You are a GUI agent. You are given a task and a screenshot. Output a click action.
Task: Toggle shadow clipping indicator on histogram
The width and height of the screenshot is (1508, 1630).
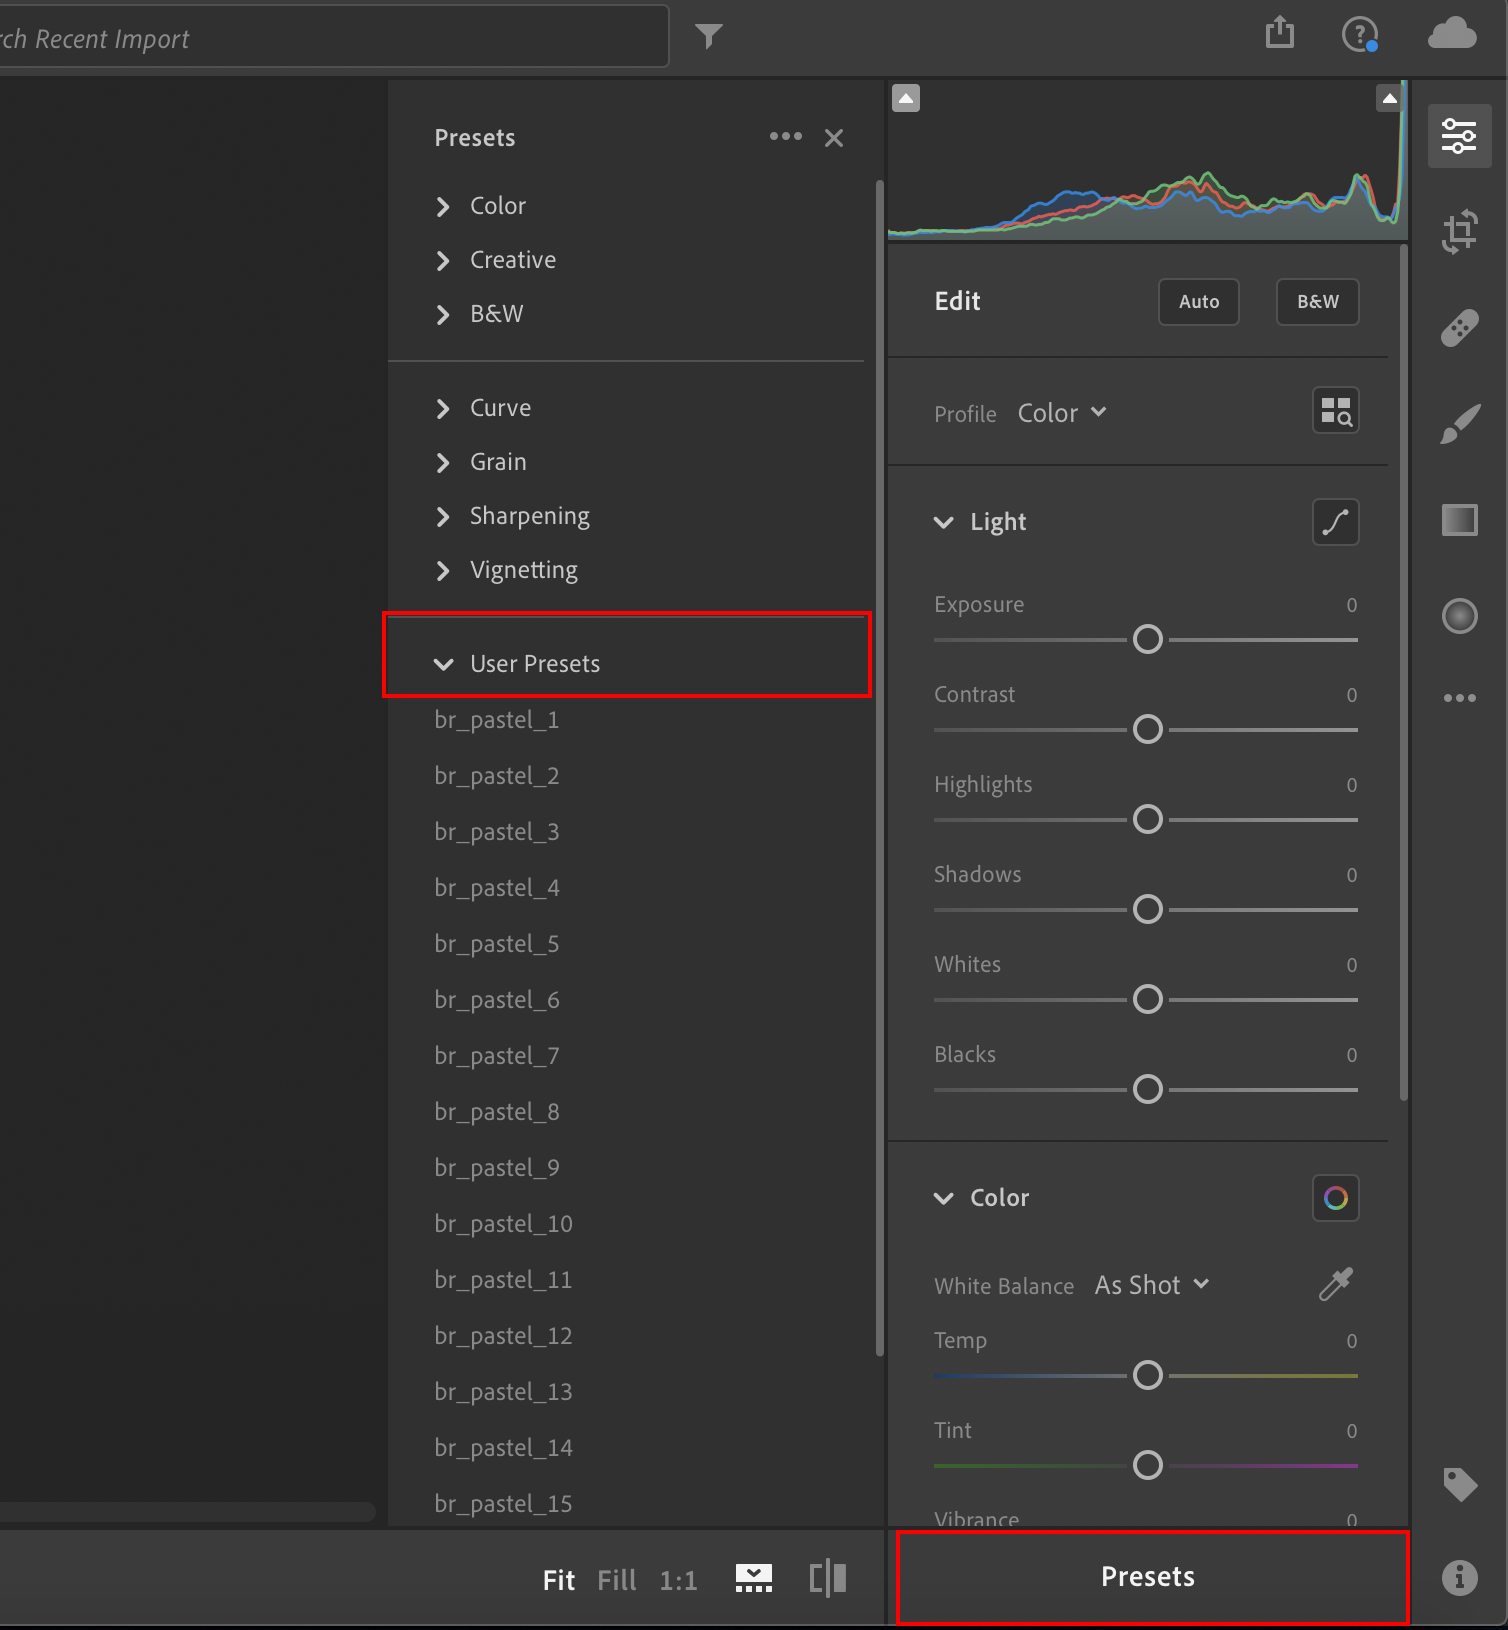click(x=906, y=98)
